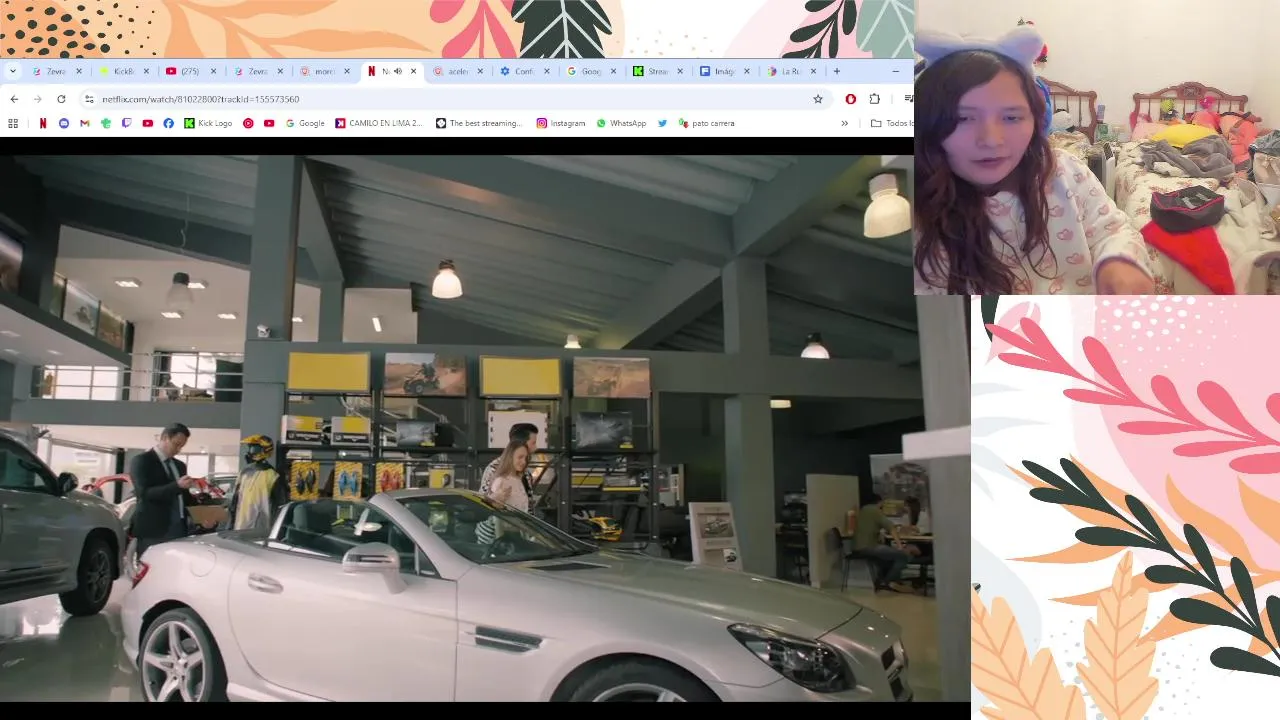
Task: Click the forward navigation arrow
Action: (x=37, y=99)
